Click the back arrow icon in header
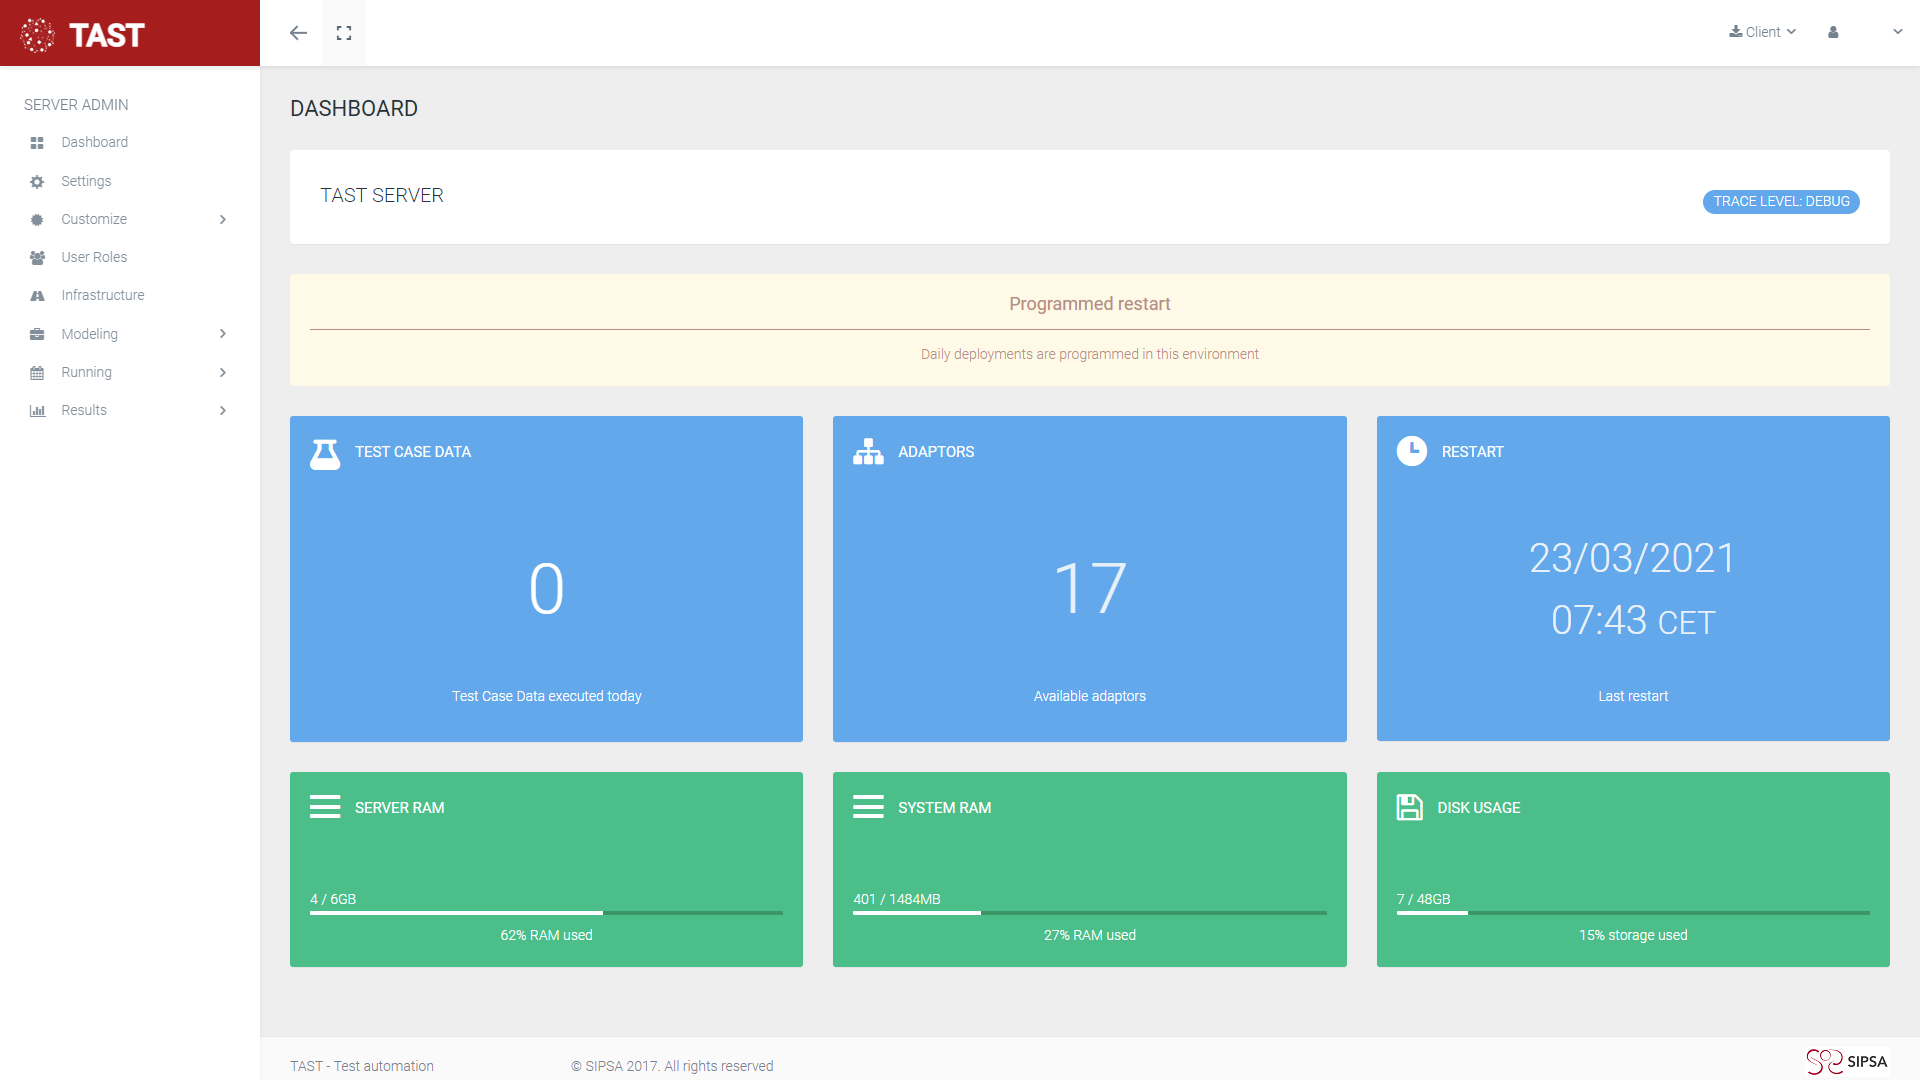Screen dimensions: 1920x1080 (x=298, y=33)
